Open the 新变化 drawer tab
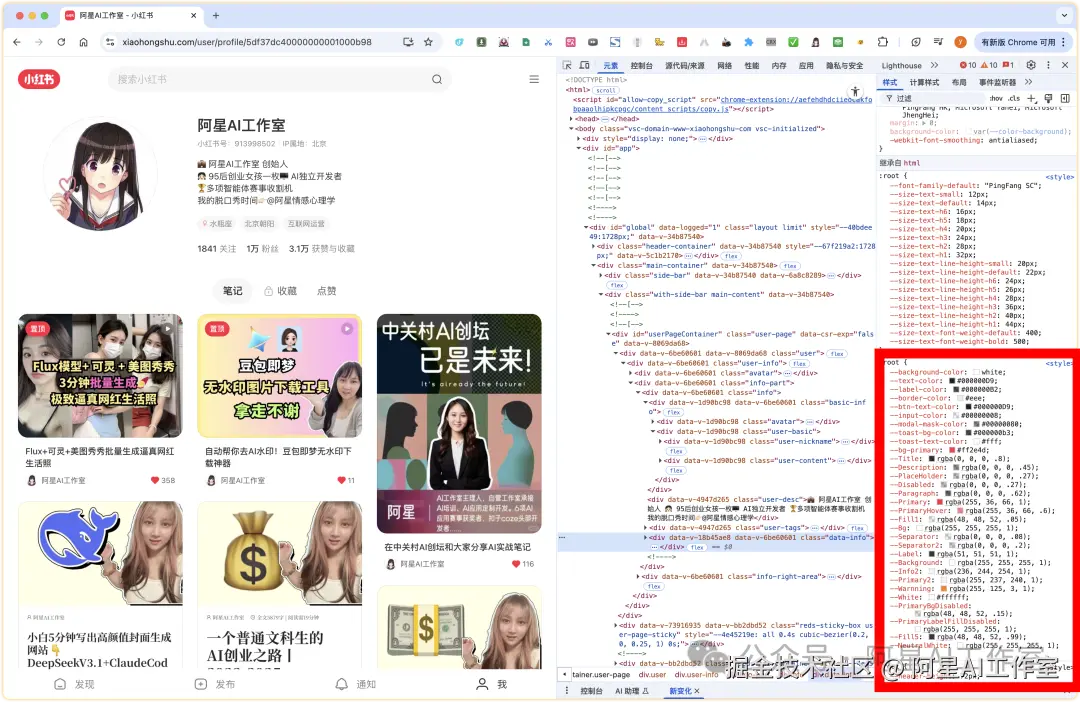 681,691
